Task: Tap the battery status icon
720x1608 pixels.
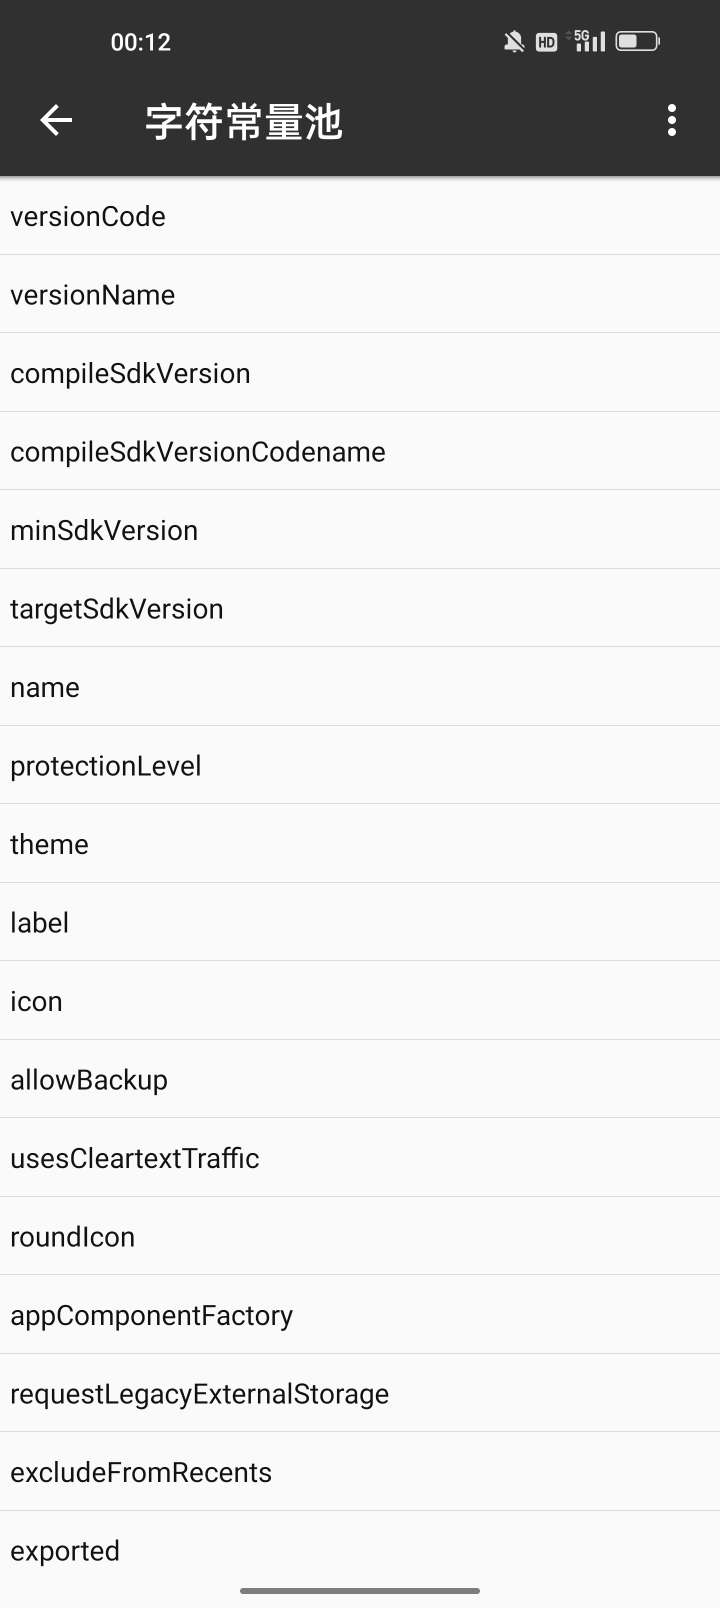Action: tap(638, 41)
